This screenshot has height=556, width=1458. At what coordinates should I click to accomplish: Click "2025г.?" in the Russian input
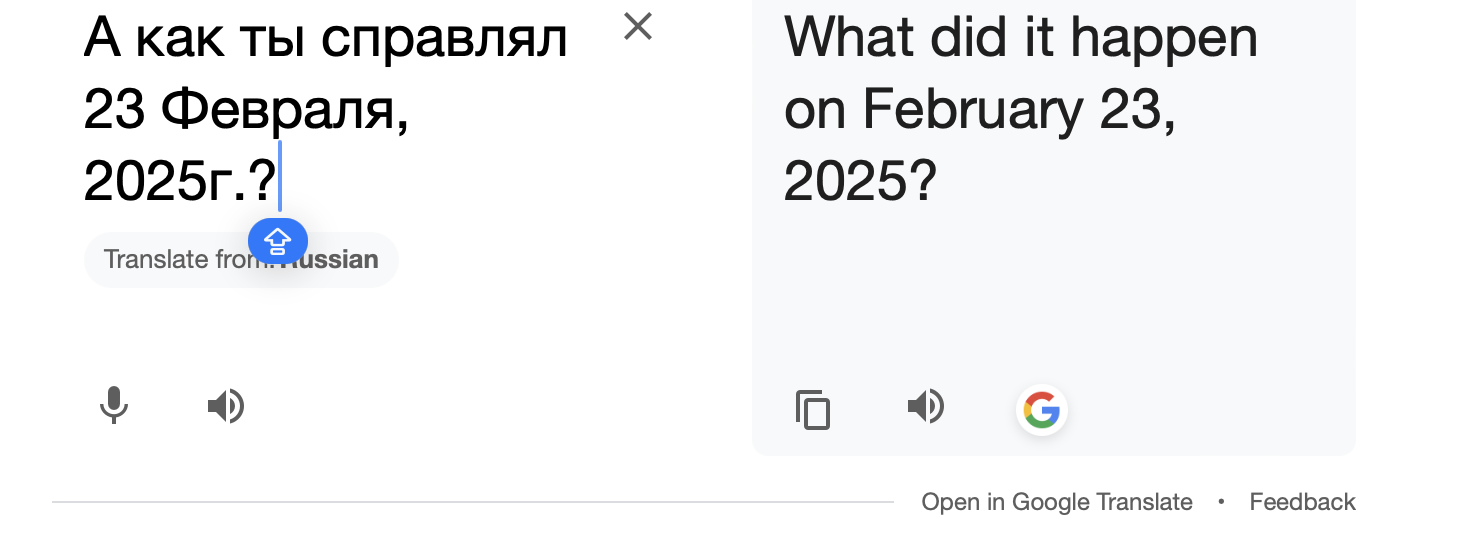coord(178,181)
